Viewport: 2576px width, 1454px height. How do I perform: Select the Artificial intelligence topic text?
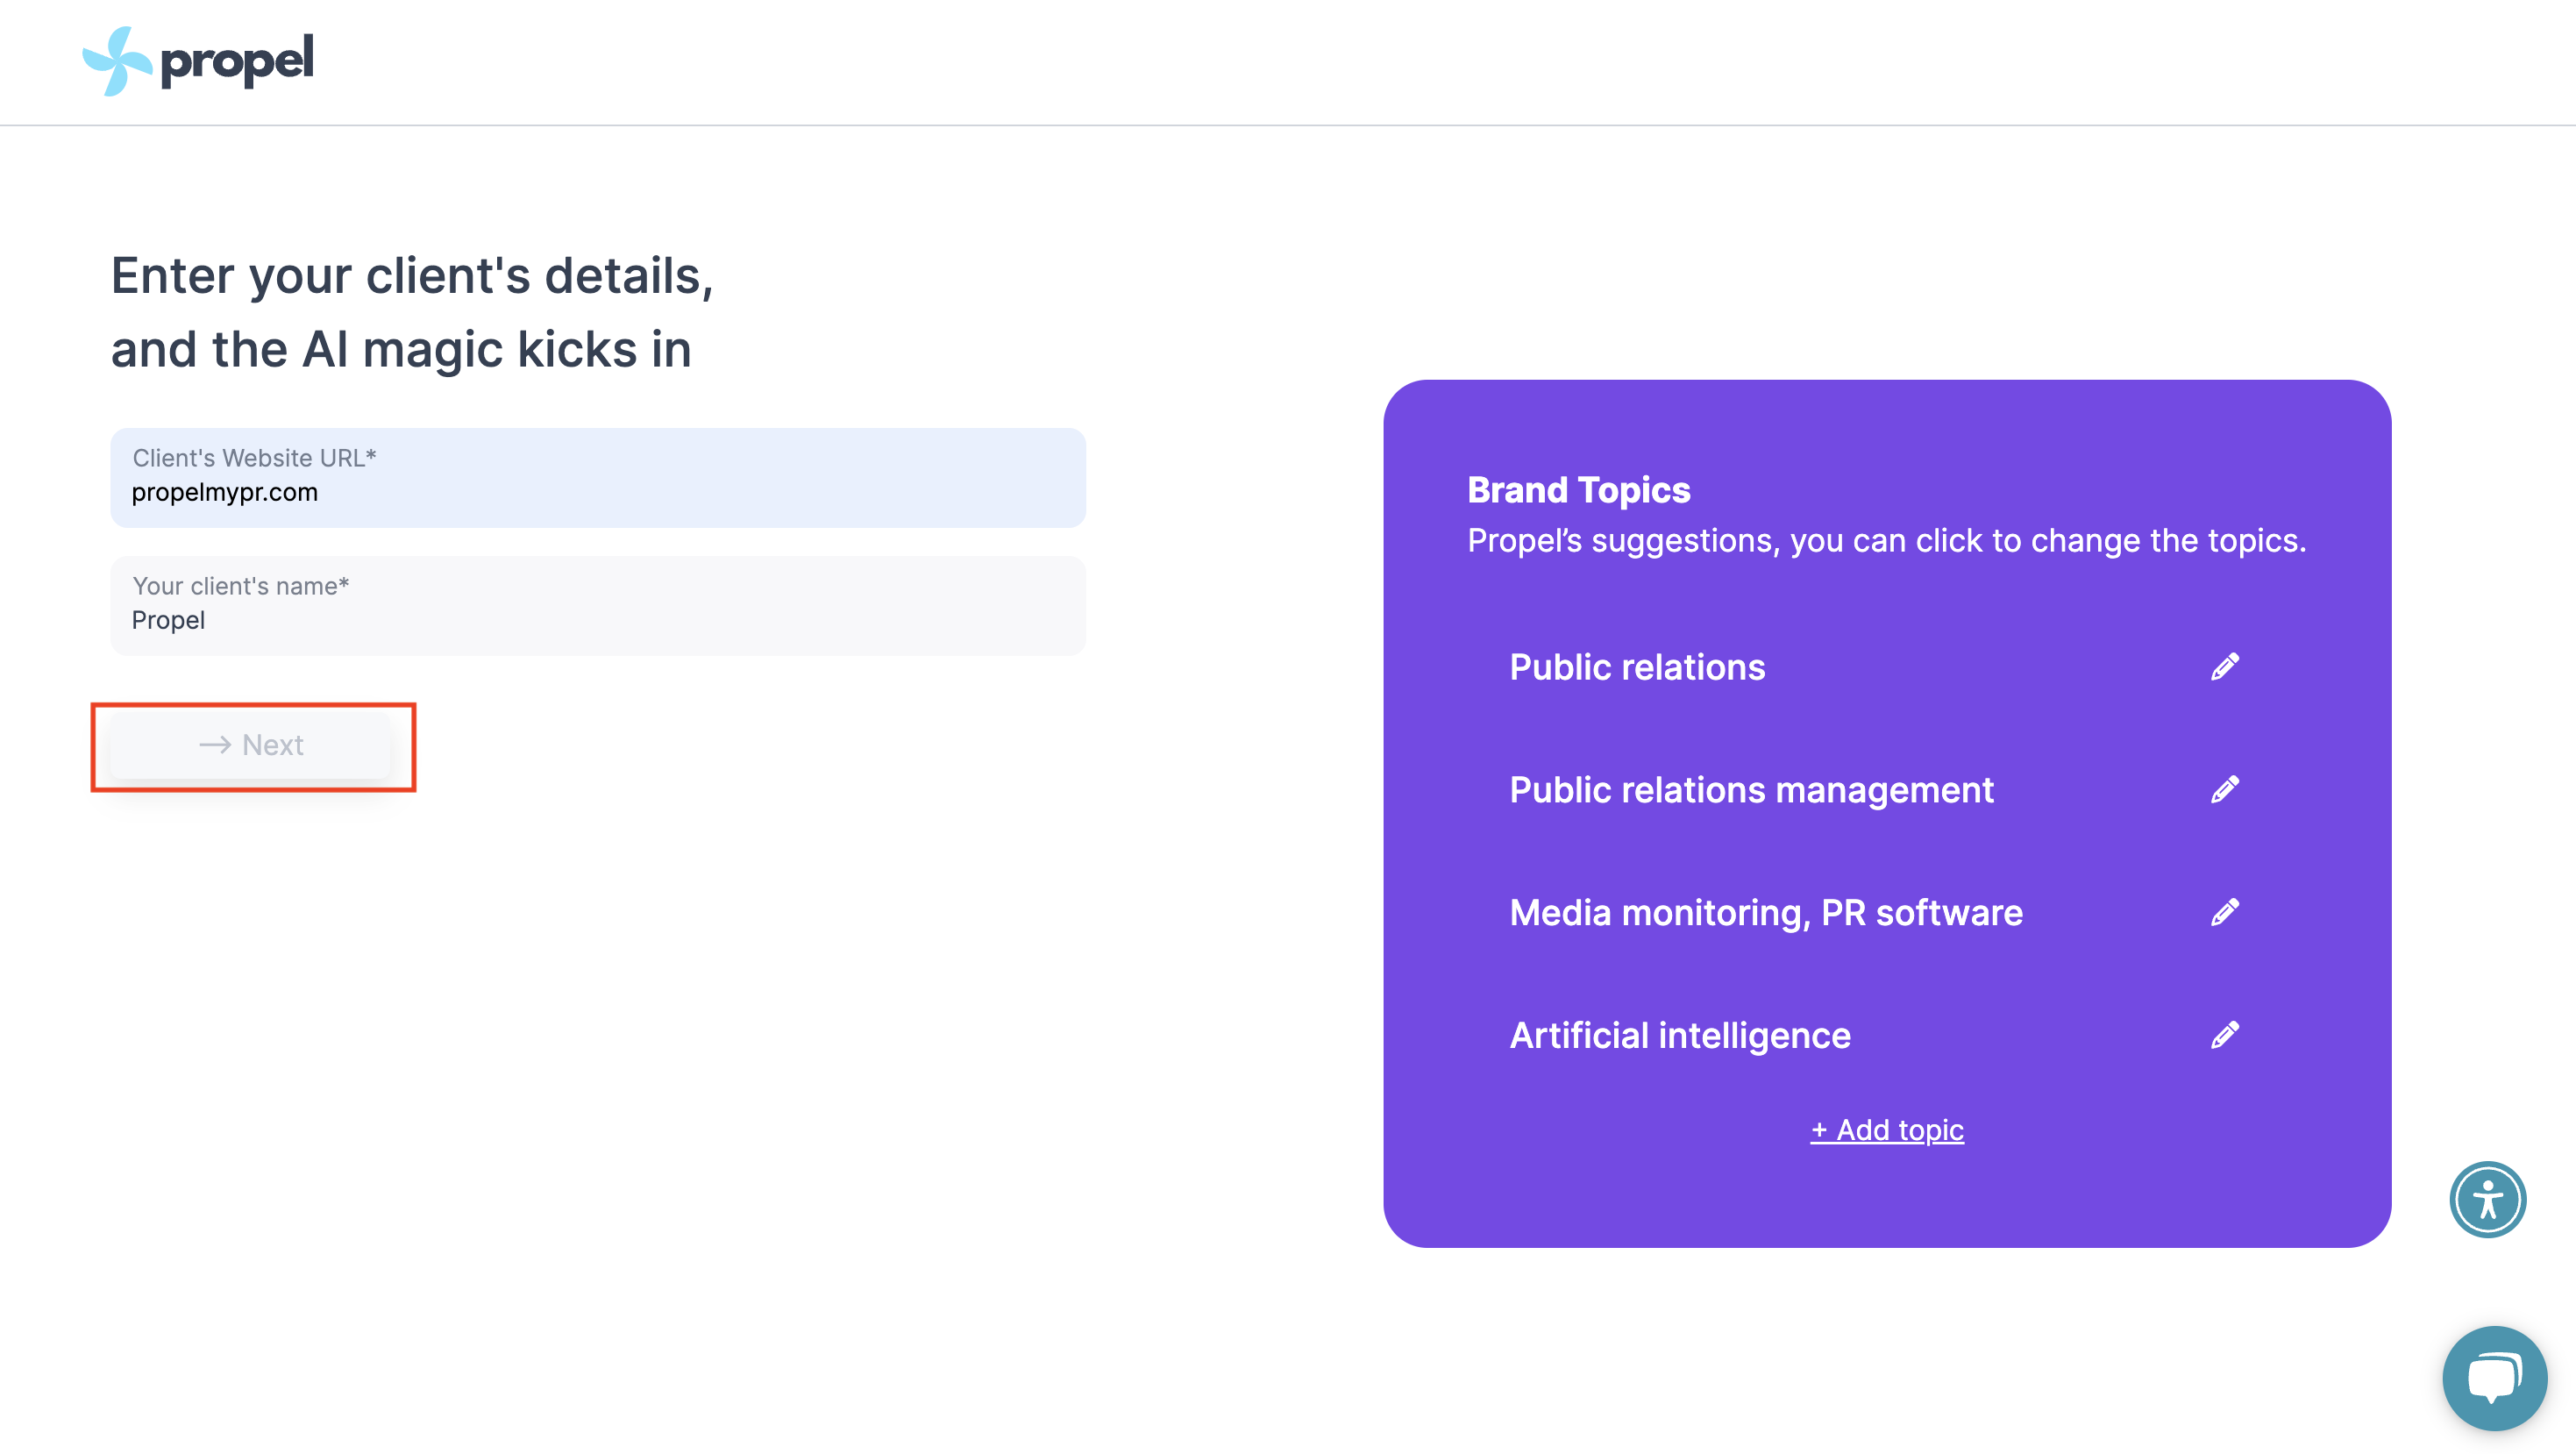coord(1680,1035)
